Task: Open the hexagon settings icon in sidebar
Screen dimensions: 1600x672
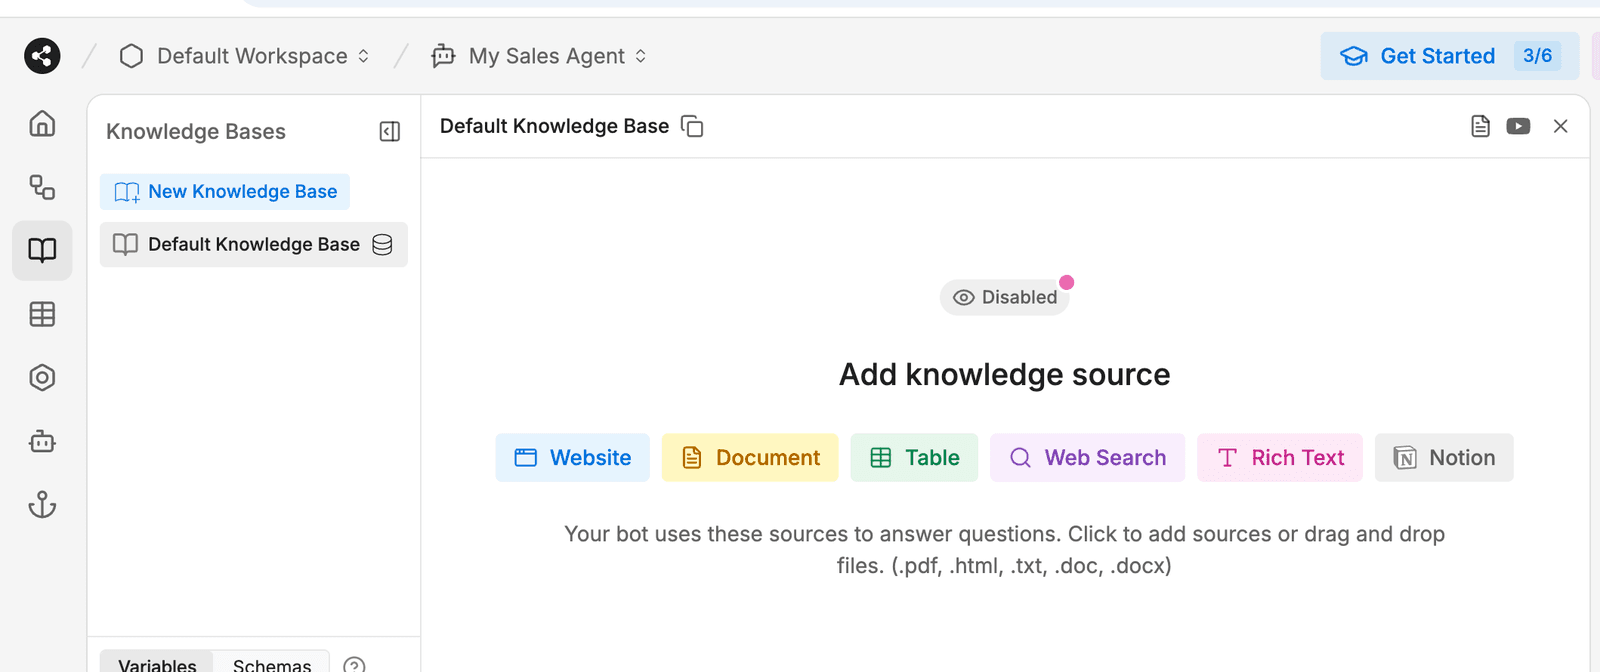Action: click(42, 378)
